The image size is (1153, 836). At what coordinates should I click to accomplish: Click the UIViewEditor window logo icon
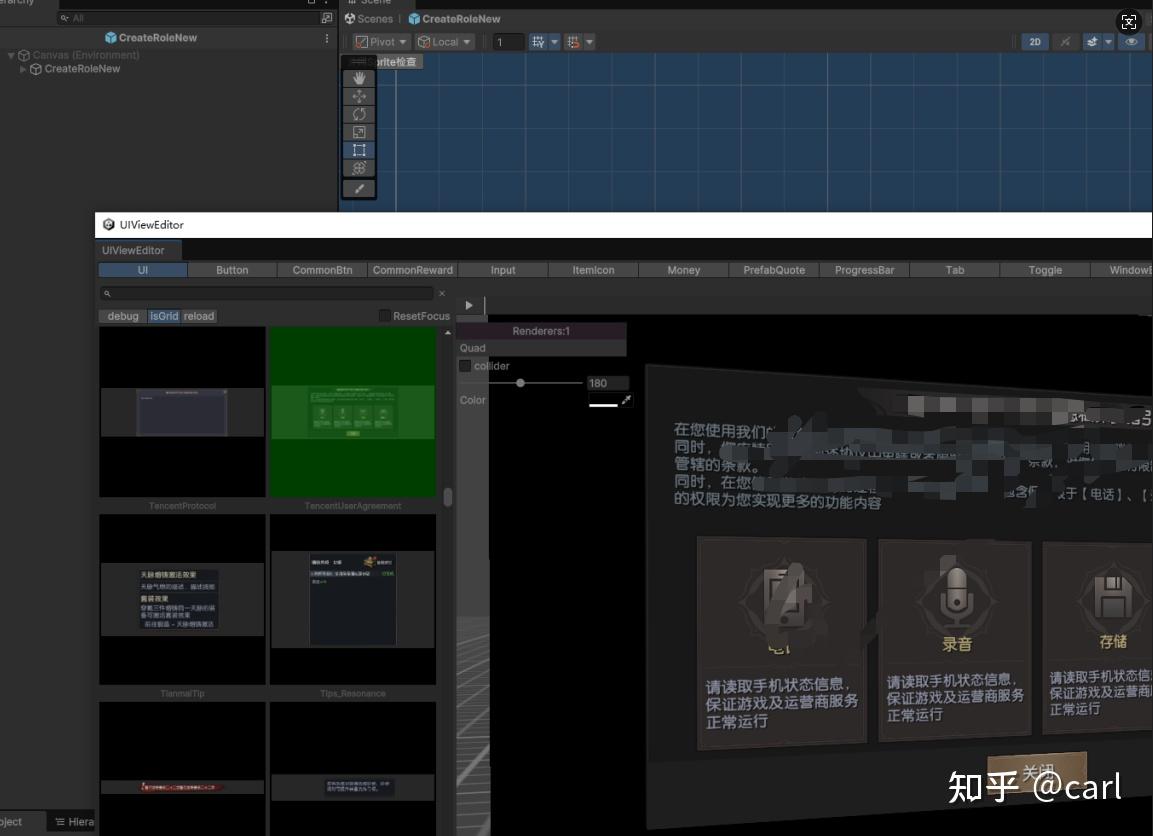click(x=109, y=224)
